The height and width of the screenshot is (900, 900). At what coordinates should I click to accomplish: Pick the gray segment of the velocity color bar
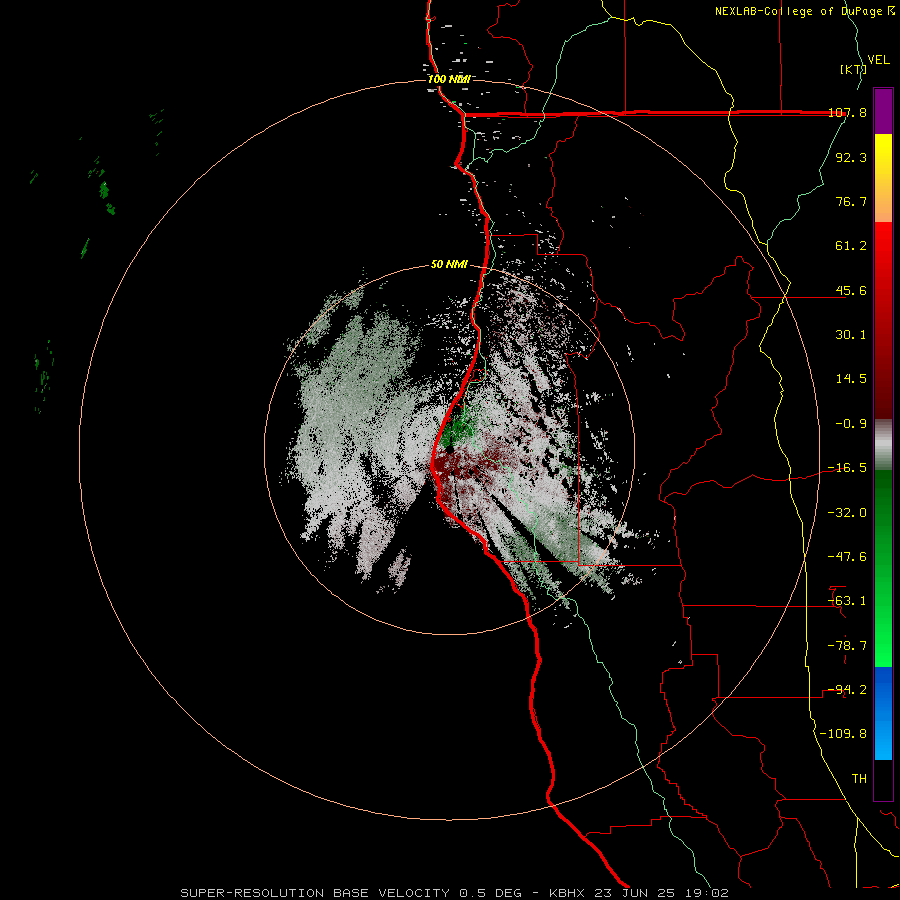tap(883, 444)
